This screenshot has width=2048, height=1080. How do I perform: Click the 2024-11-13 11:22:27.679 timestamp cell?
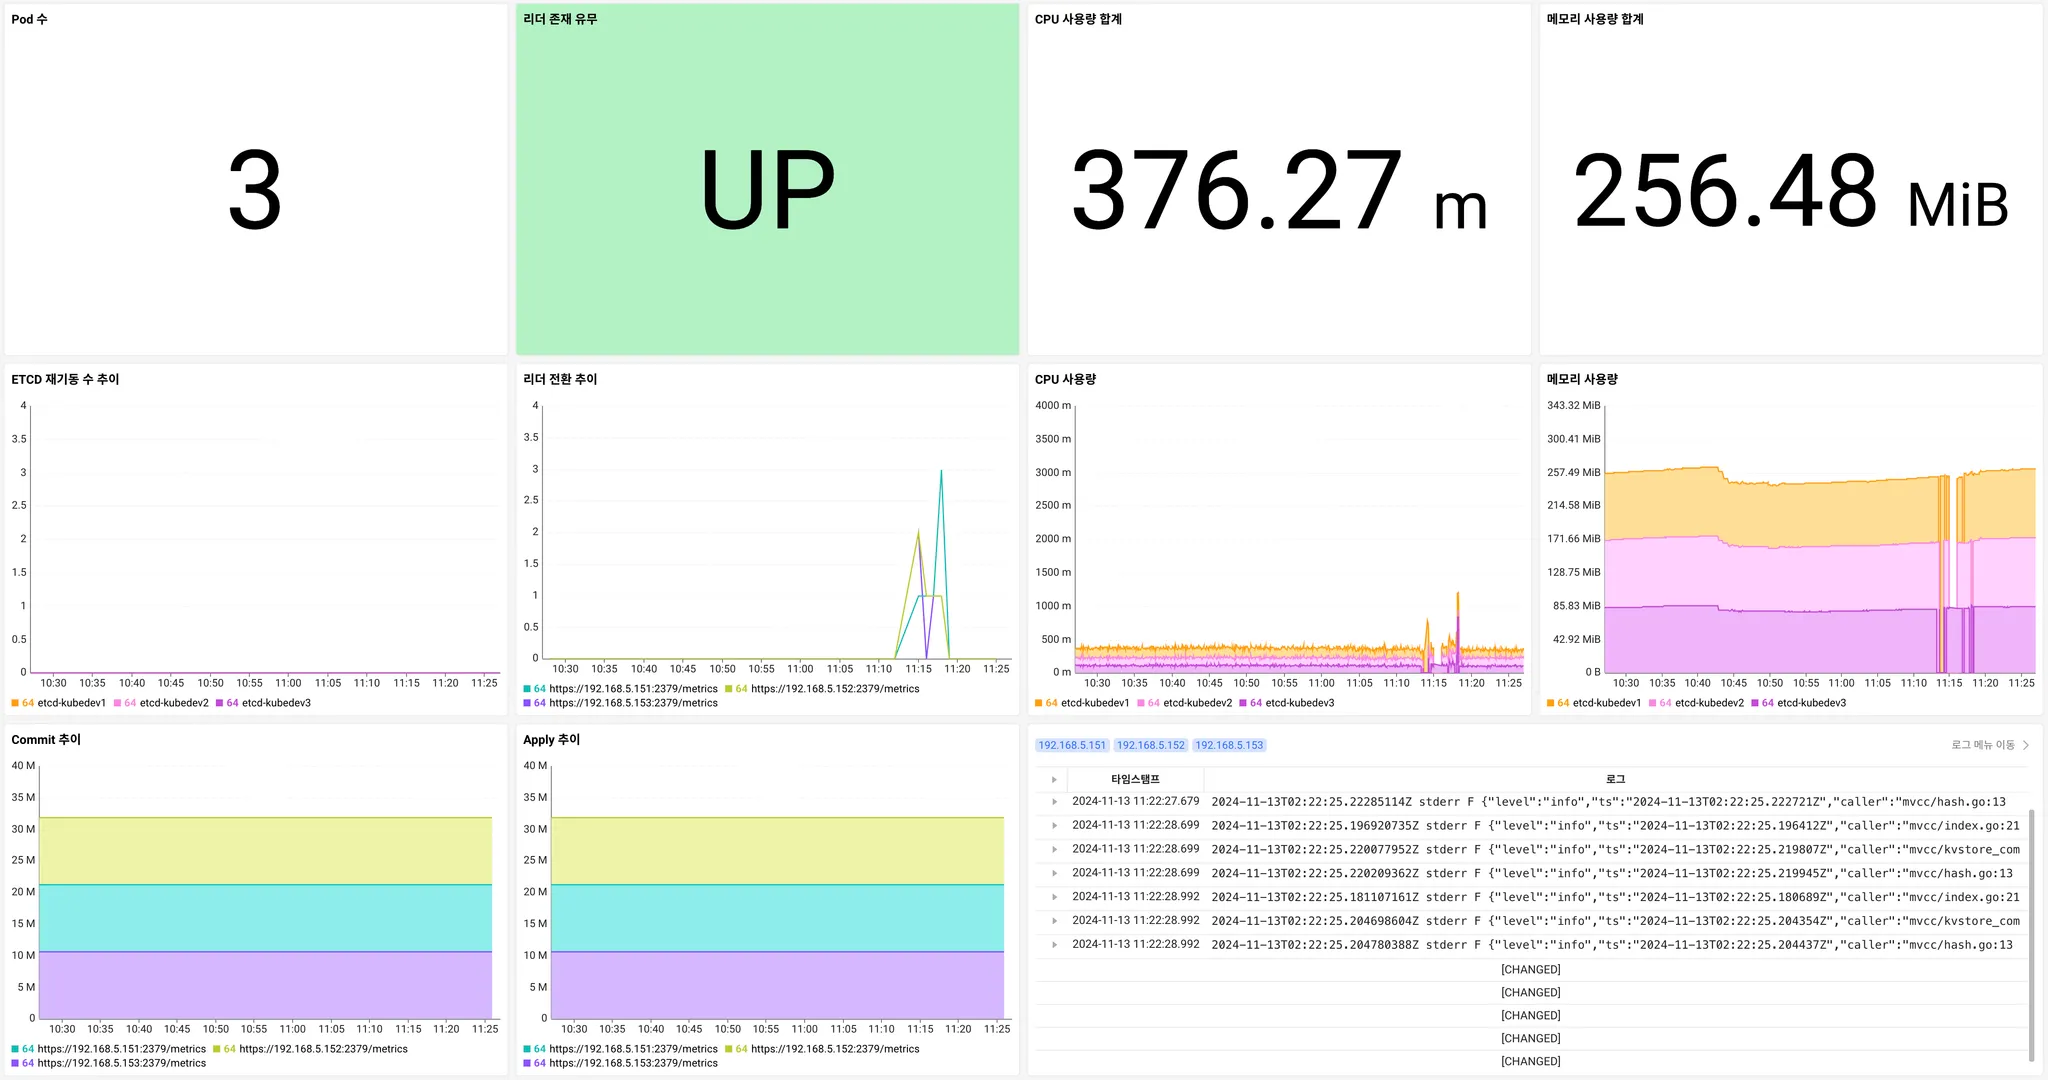[x=1135, y=802]
